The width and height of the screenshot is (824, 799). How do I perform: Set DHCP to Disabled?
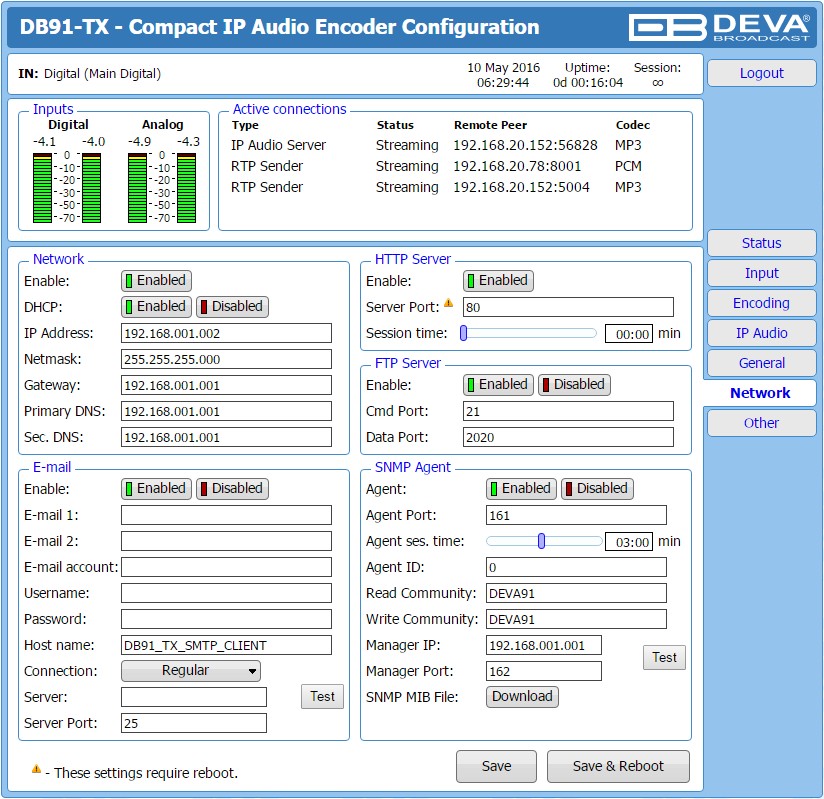(x=232, y=306)
